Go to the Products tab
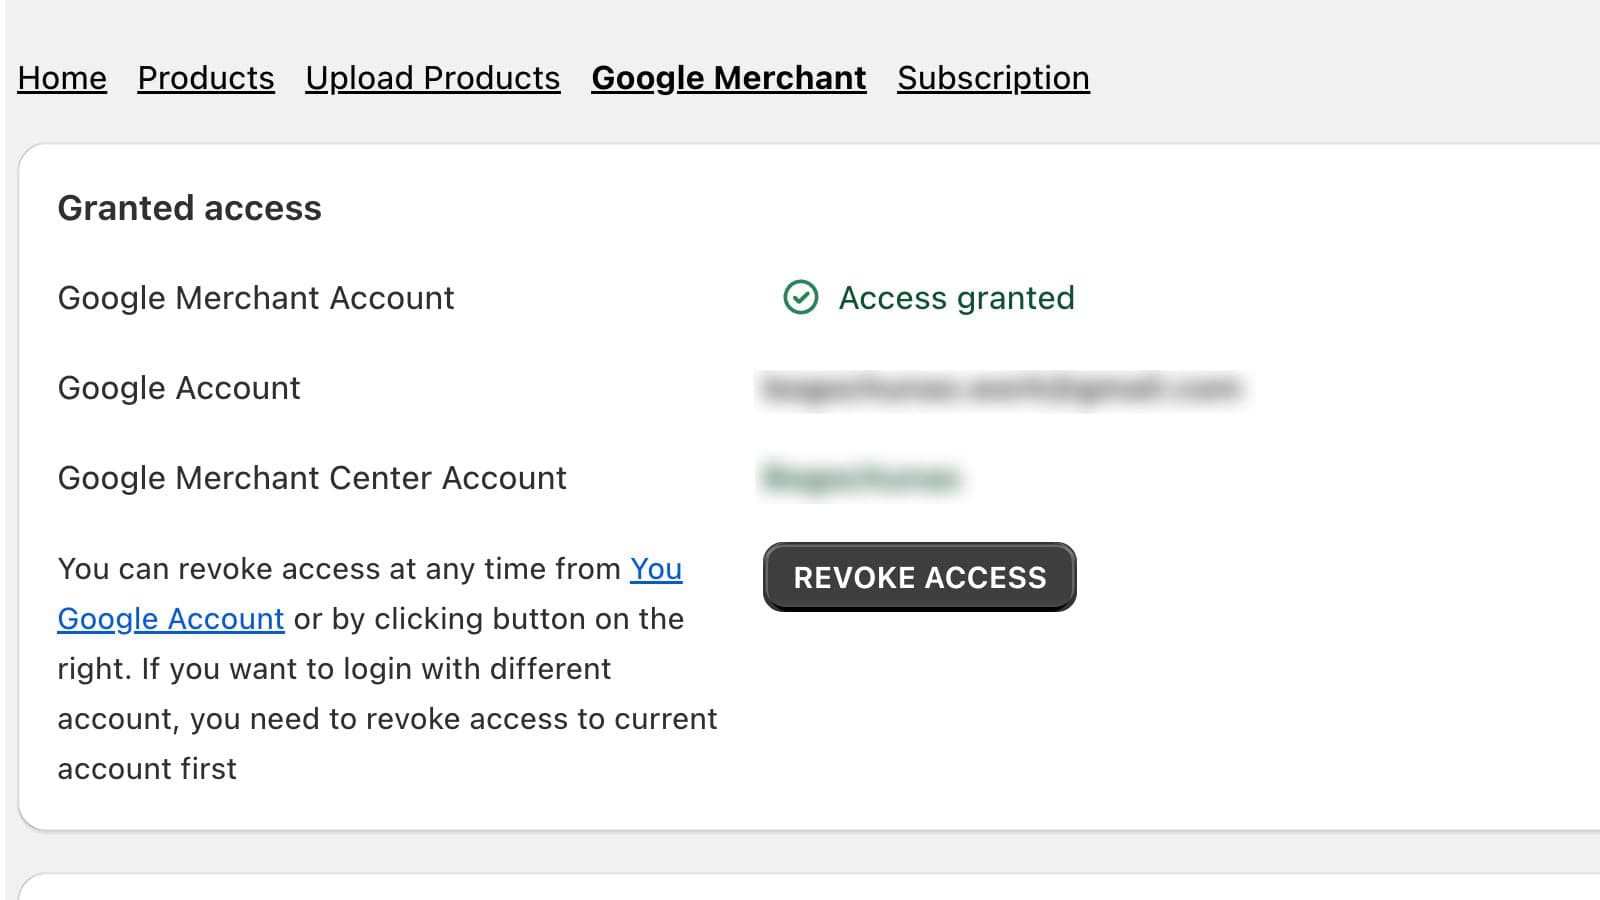 (206, 78)
